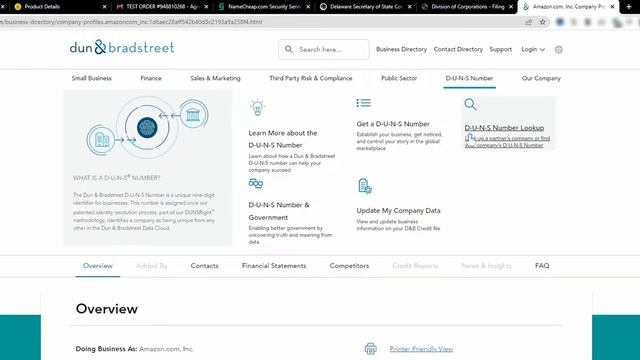Image resolution: width=640 pixels, height=360 pixels.
Task: Click the list icon above Get a D-U-N-S Number
Action: coord(363,103)
